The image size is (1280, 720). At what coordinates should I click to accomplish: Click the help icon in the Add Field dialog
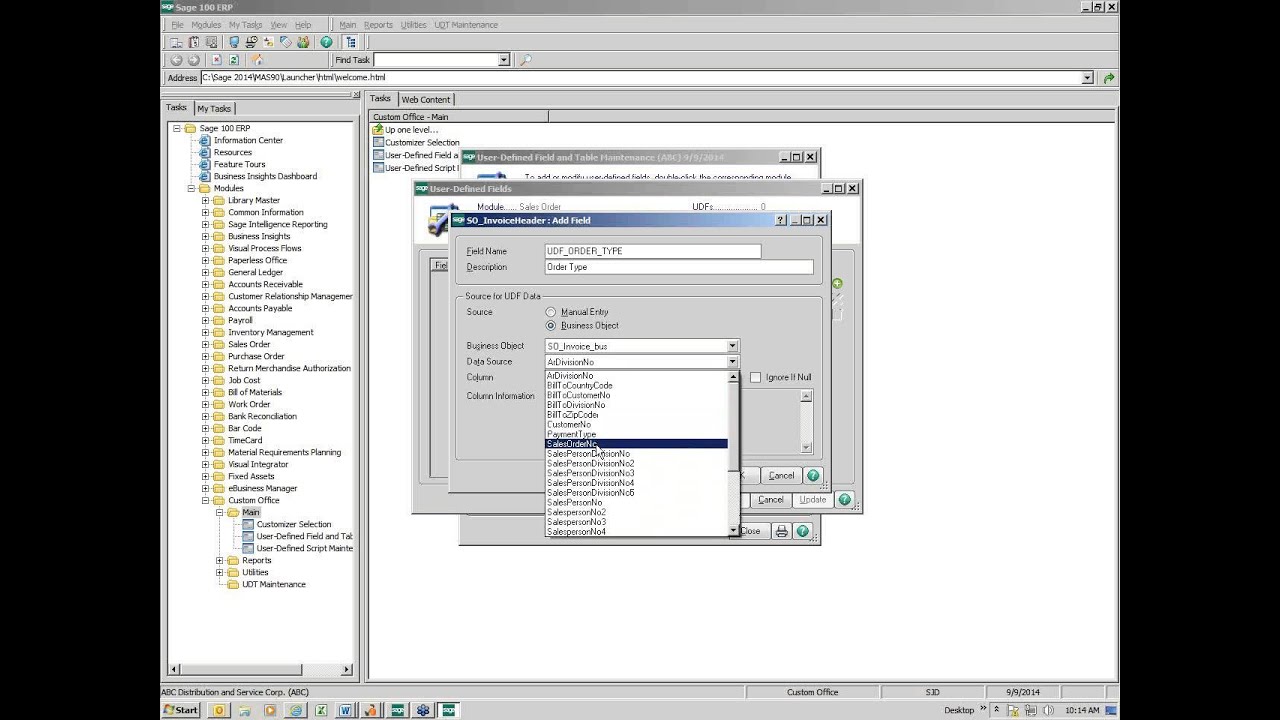(813, 476)
